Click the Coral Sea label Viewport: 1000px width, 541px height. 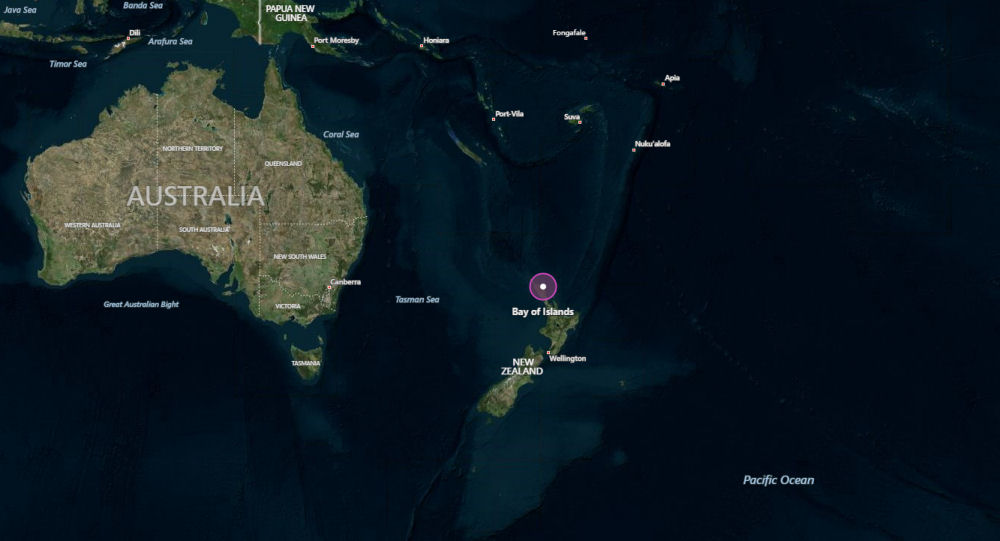click(341, 135)
